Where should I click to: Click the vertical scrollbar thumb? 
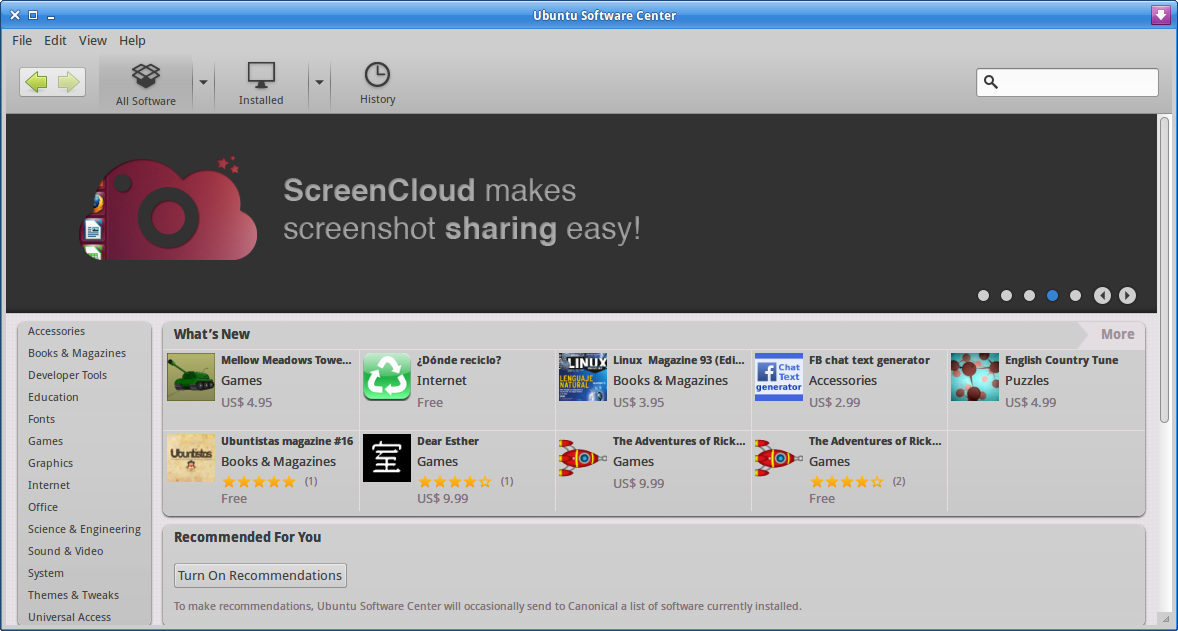1164,269
